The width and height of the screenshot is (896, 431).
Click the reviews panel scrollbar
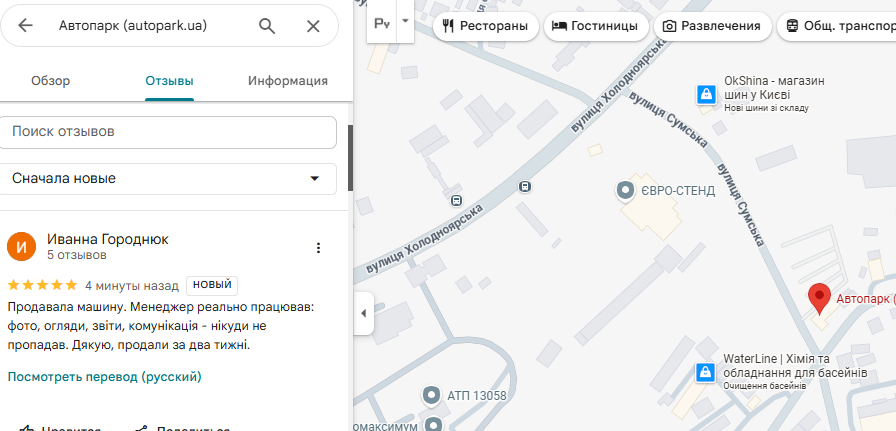coord(350,158)
